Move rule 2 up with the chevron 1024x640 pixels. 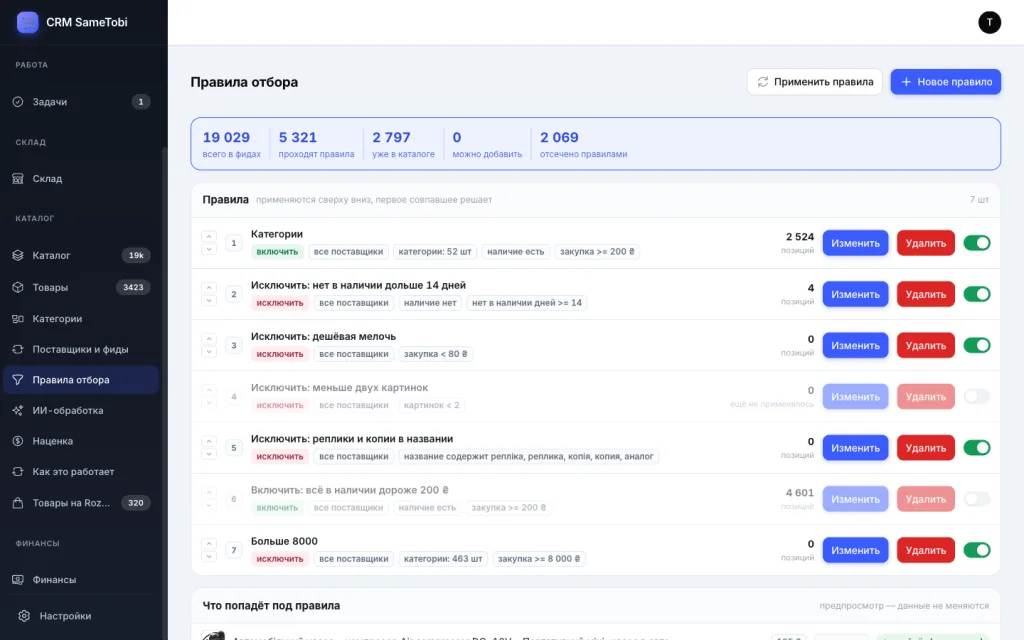pos(209,287)
